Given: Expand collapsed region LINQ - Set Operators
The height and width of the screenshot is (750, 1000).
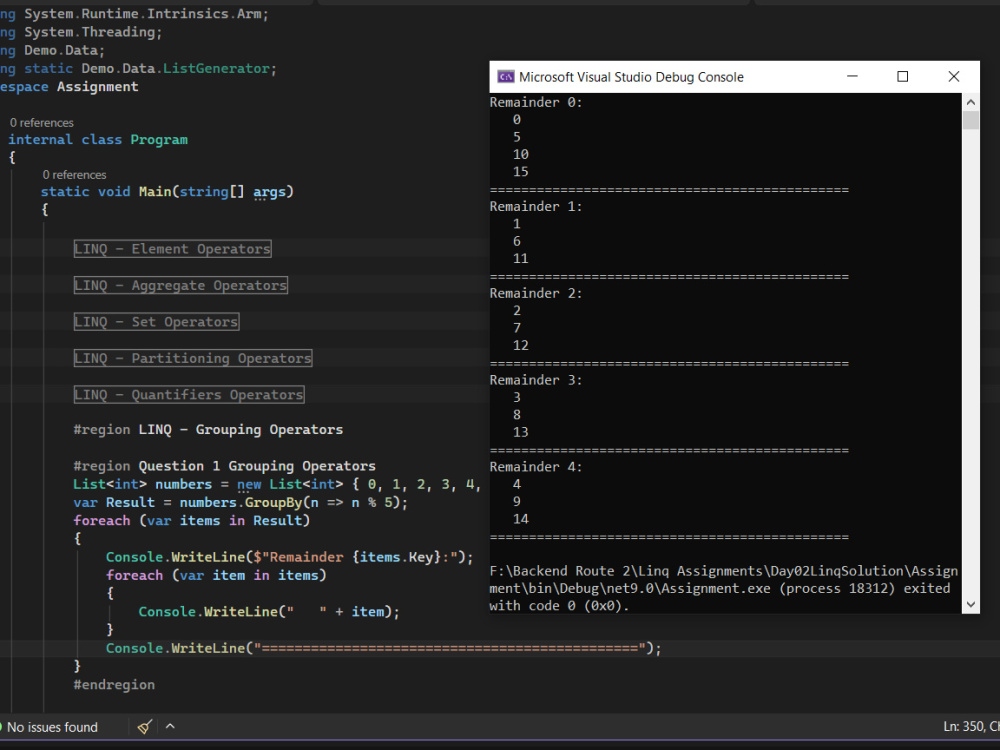Looking at the screenshot, I should coord(156,321).
